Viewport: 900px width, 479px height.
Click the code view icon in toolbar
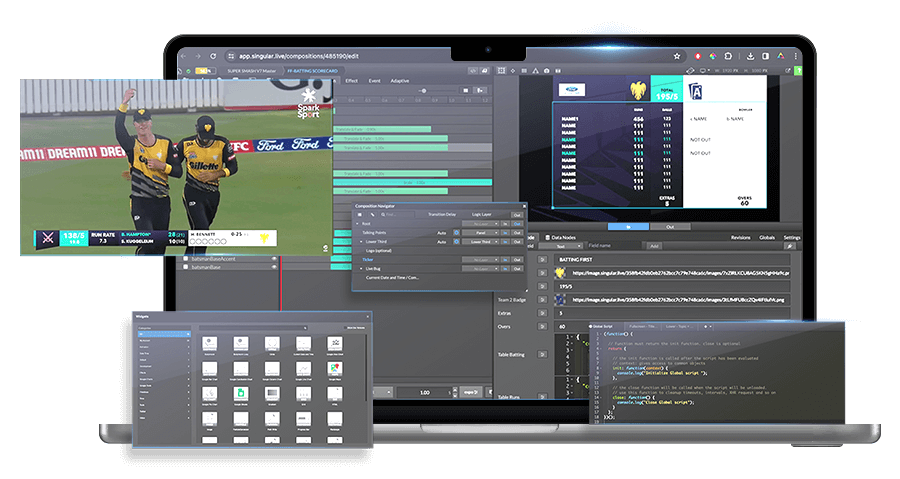pos(473,71)
